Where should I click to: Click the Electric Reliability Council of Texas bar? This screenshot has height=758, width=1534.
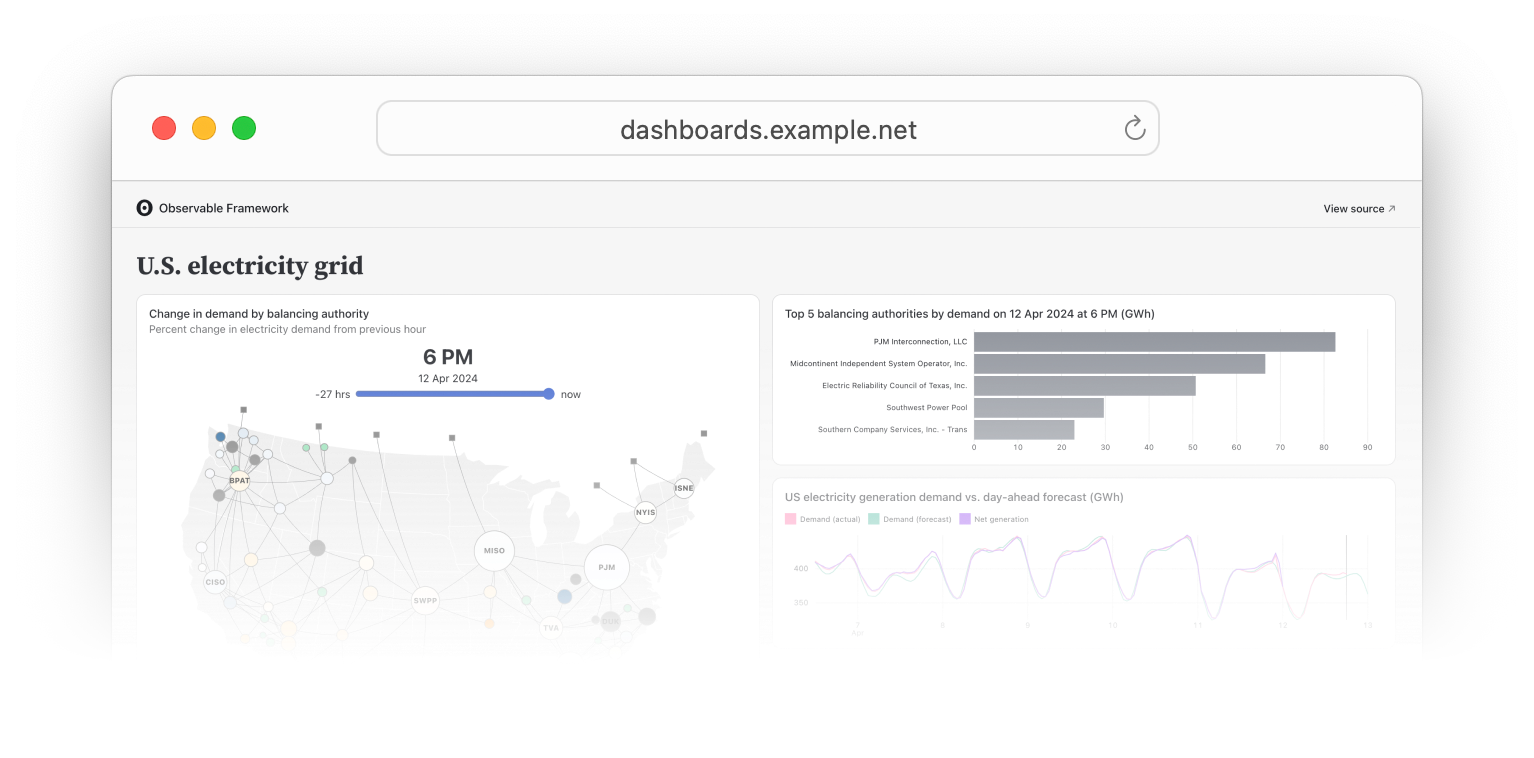point(1085,385)
